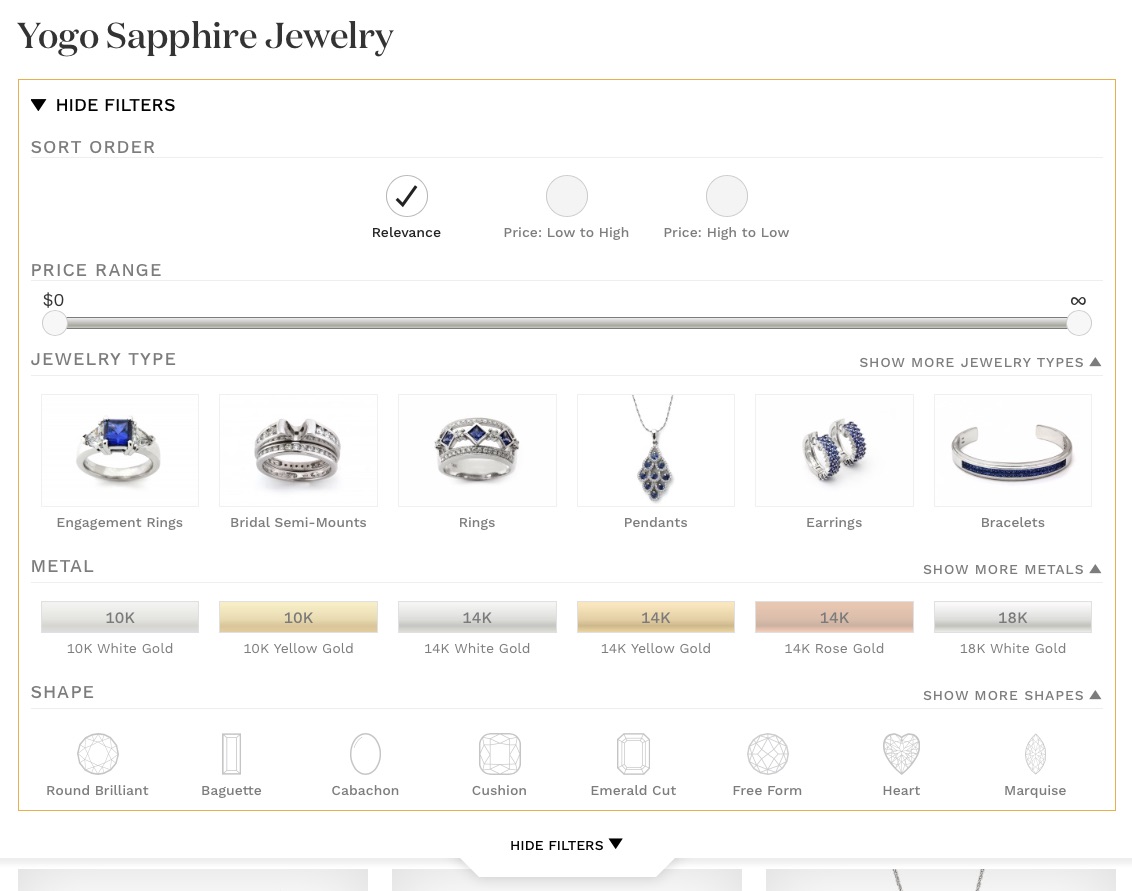Expand Show More Shapes
This screenshot has height=891, width=1132.
coord(1011,695)
